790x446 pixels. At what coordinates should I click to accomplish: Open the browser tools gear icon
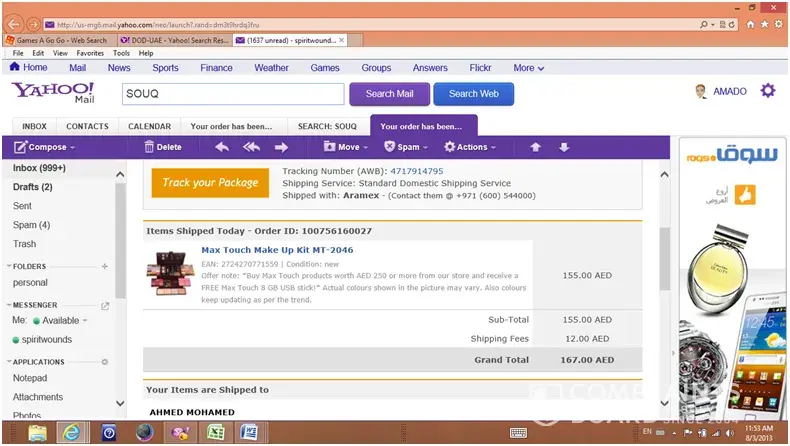click(x=778, y=24)
